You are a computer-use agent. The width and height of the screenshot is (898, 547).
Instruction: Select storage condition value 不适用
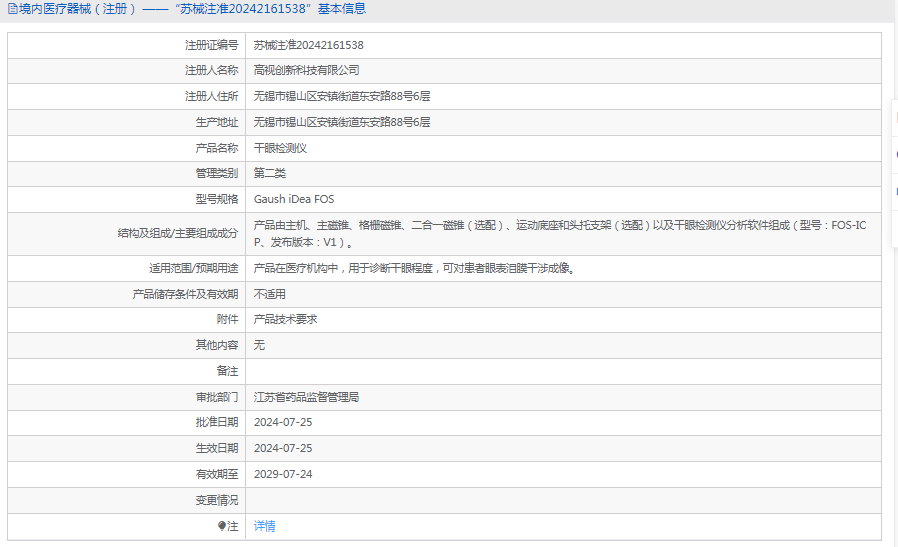tap(270, 294)
